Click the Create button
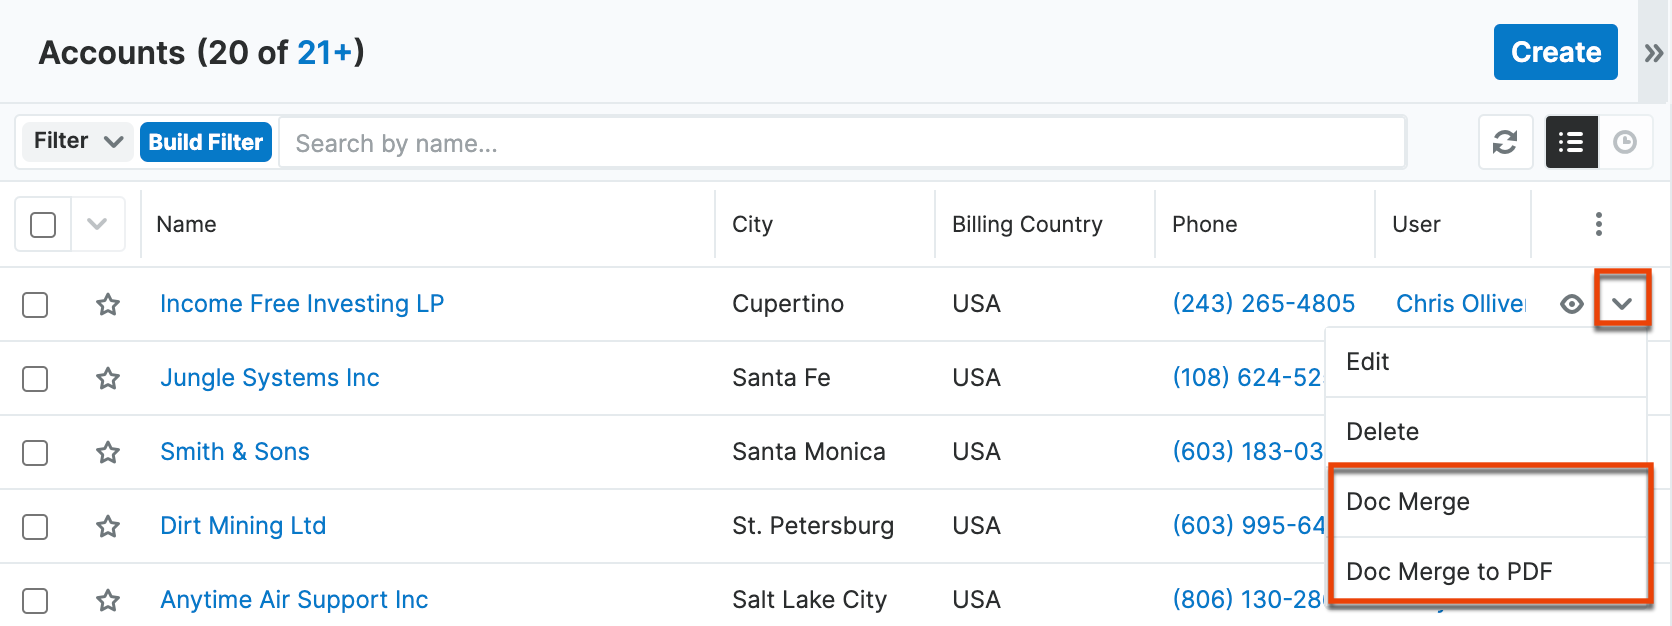The width and height of the screenshot is (1672, 626). 1555,52
